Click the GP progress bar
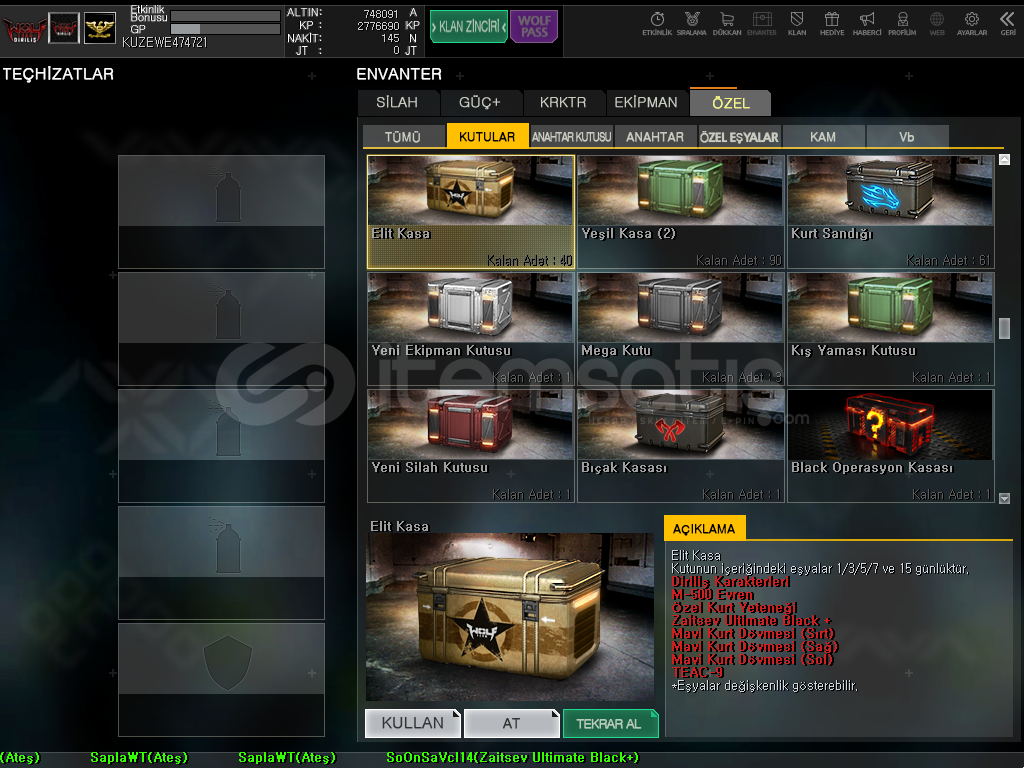Viewport: 1024px width, 768px height. tap(225, 29)
